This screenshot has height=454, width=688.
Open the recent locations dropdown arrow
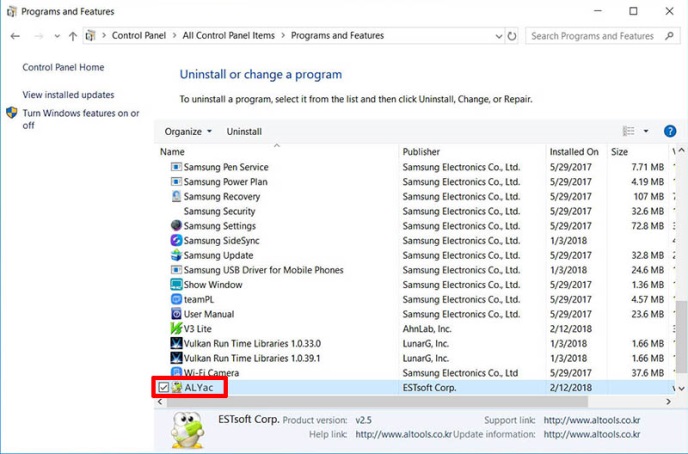(57, 36)
